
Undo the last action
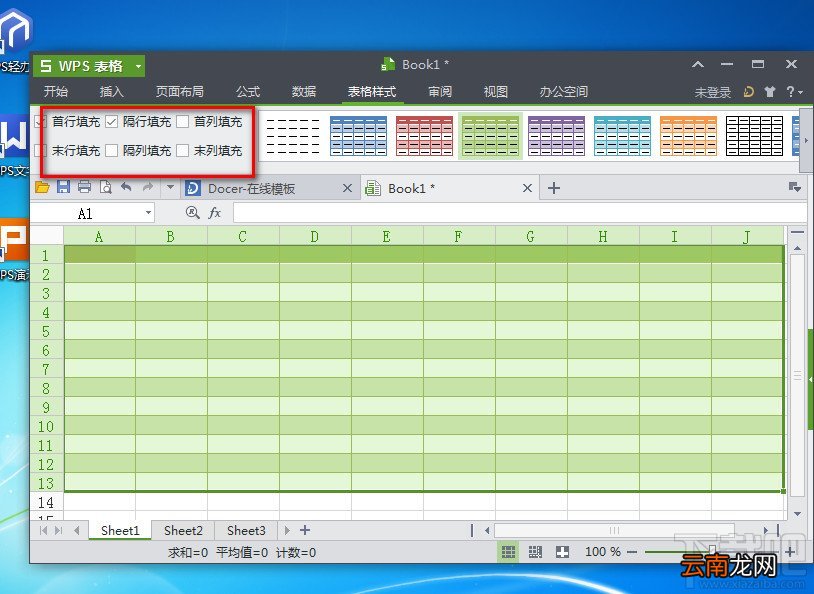tap(126, 187)
